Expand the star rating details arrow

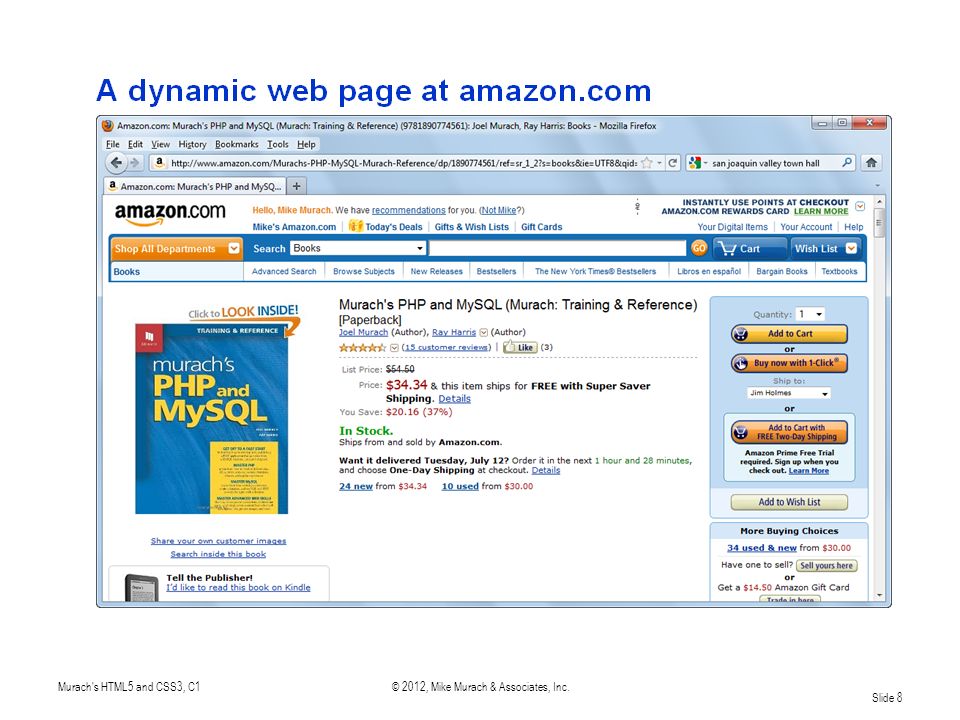[394, 348]
